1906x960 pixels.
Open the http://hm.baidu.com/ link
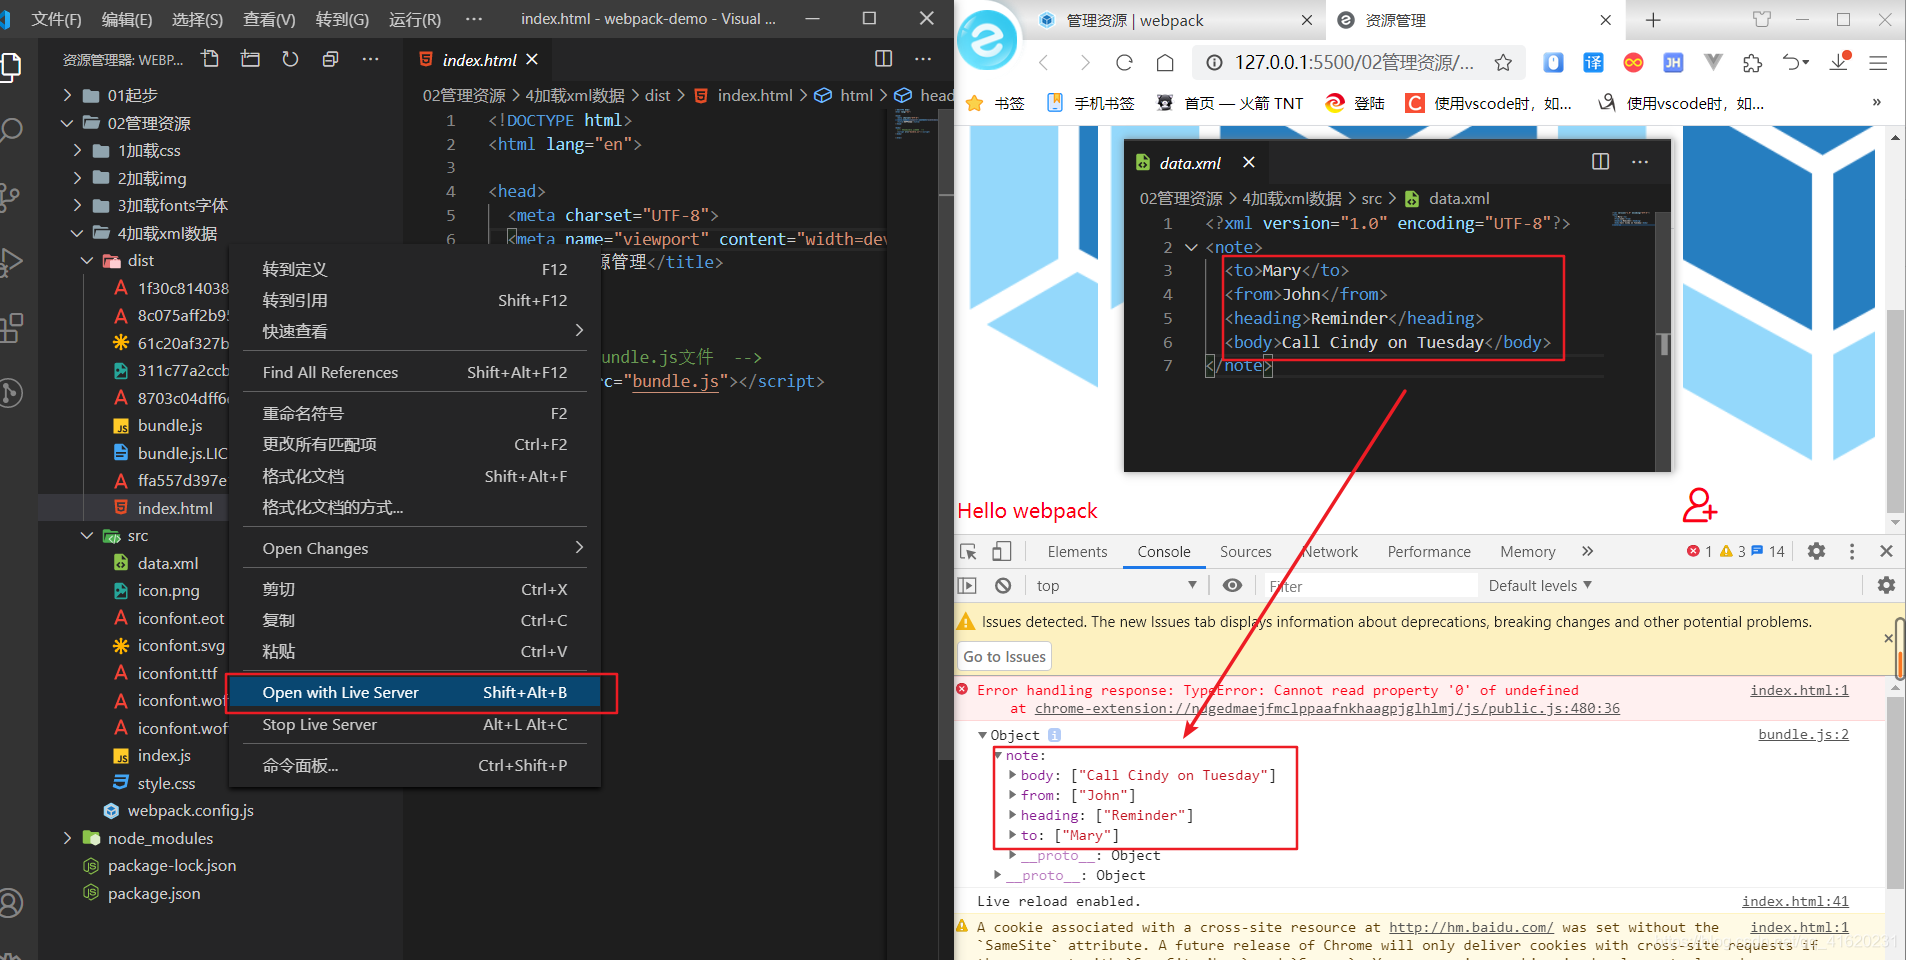coord(1471,927)
